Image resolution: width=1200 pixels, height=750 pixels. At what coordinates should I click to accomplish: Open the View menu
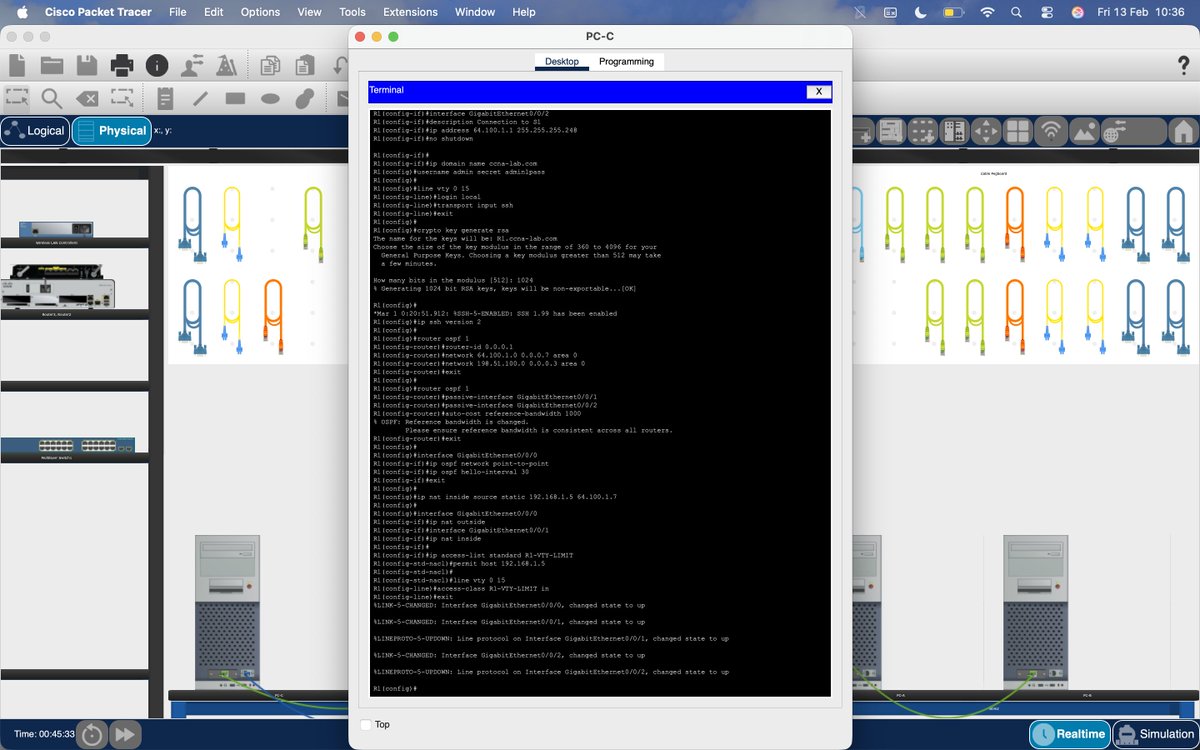pyautogui.click(x=309, y=12)
